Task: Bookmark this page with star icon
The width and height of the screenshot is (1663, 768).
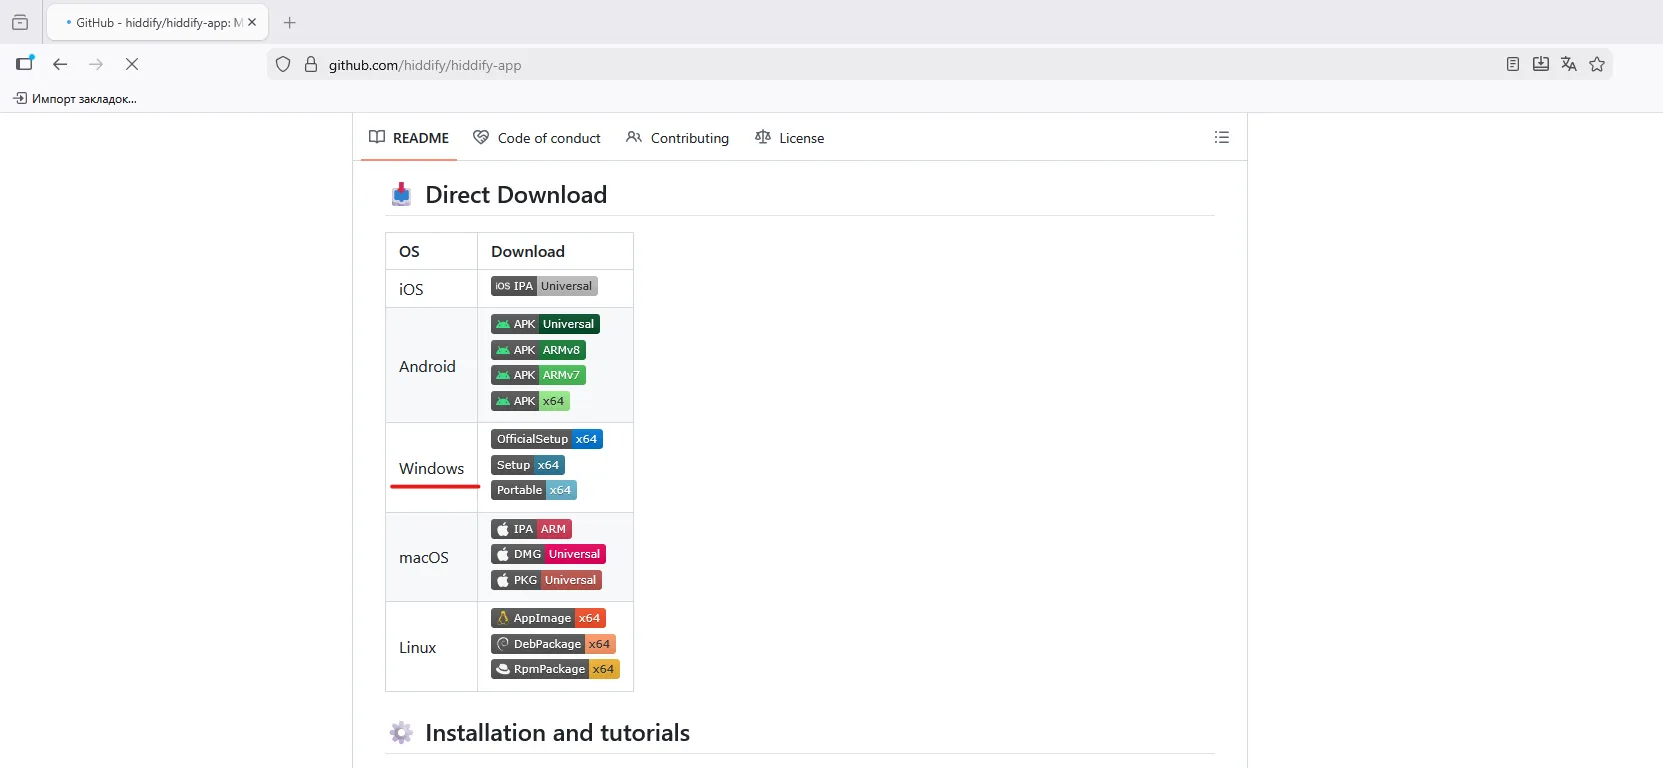Action: pos(1596,64)
